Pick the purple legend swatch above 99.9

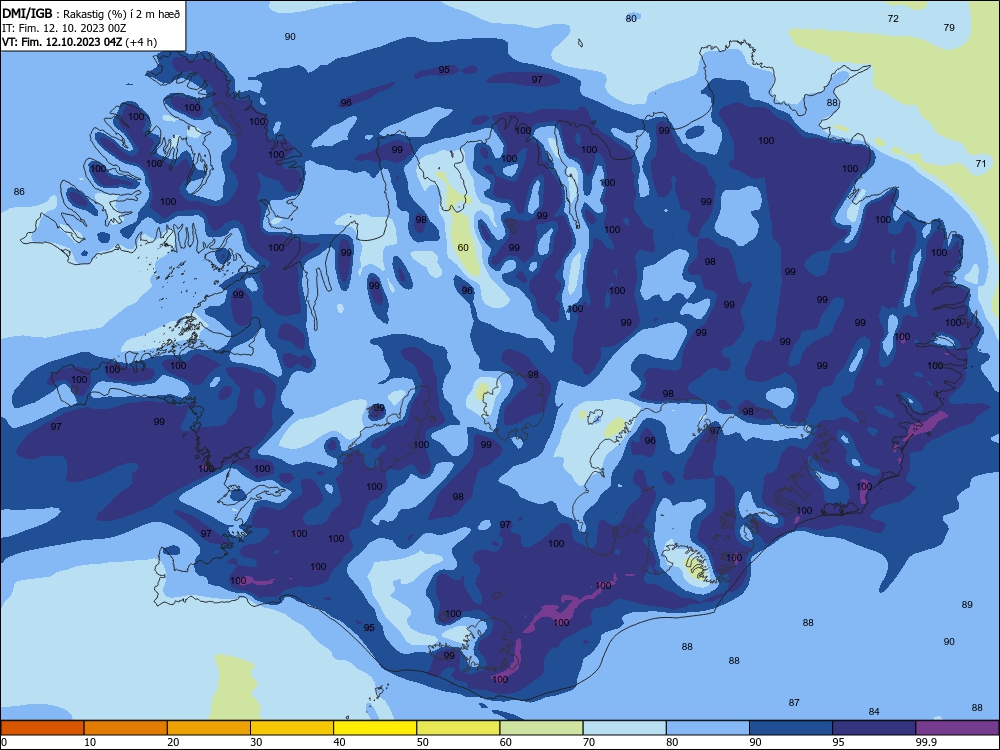957,728
